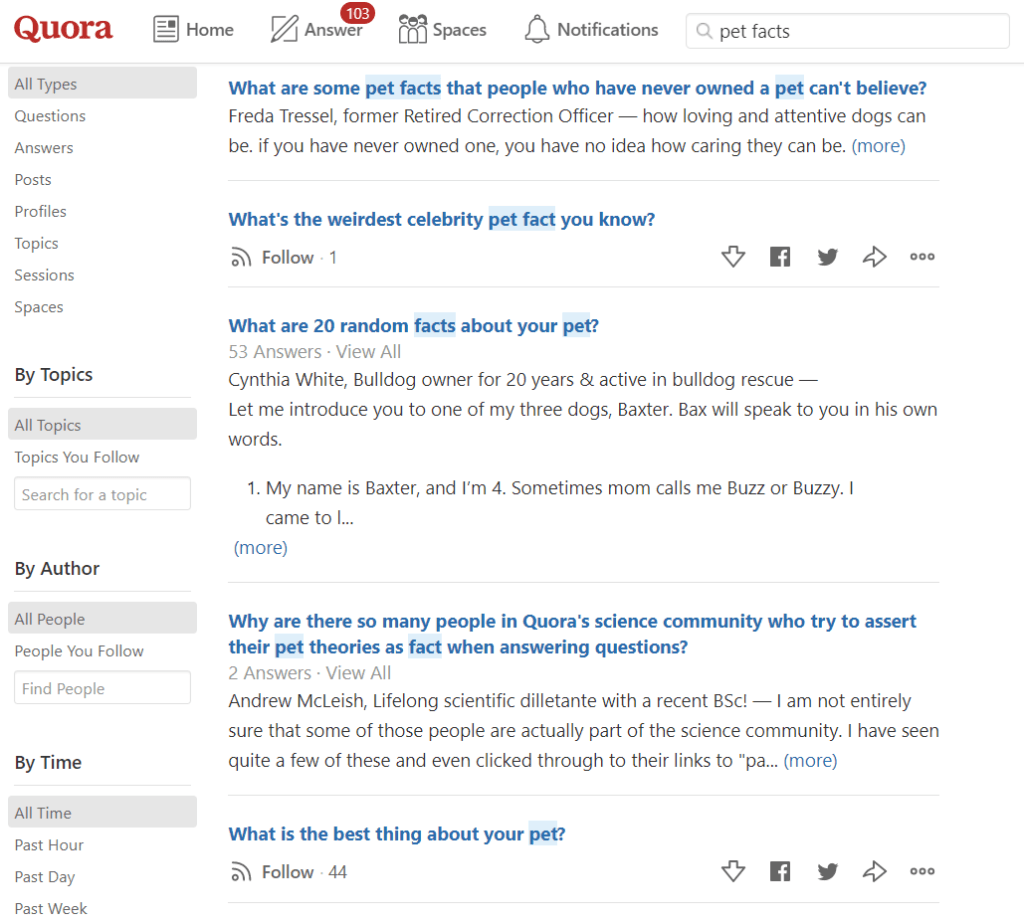Expand Freda Tressel's answer with (more)
Viewport: 1024px width, 922px height.
(x=878, y=146)
